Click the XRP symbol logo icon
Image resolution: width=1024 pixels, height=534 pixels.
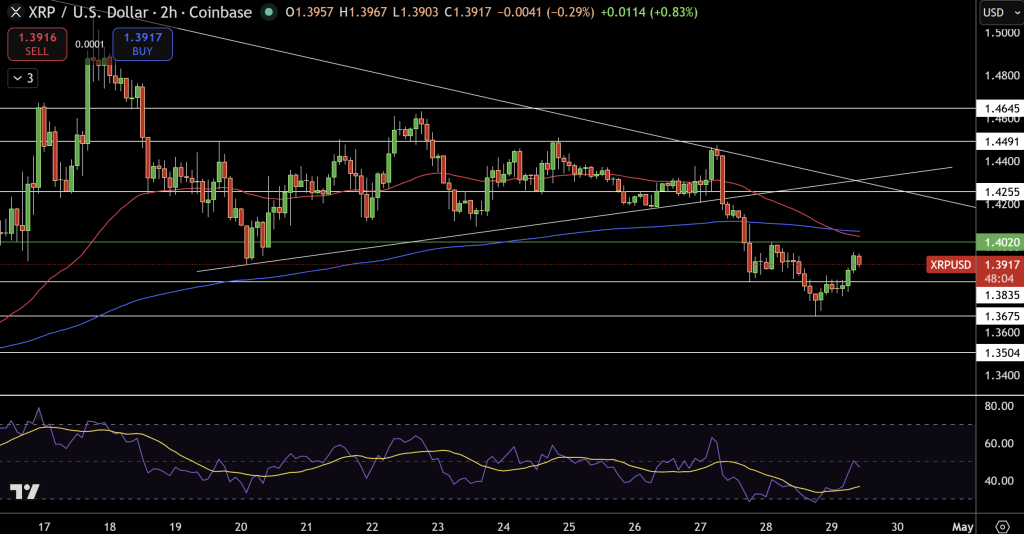tap(15, 13)
